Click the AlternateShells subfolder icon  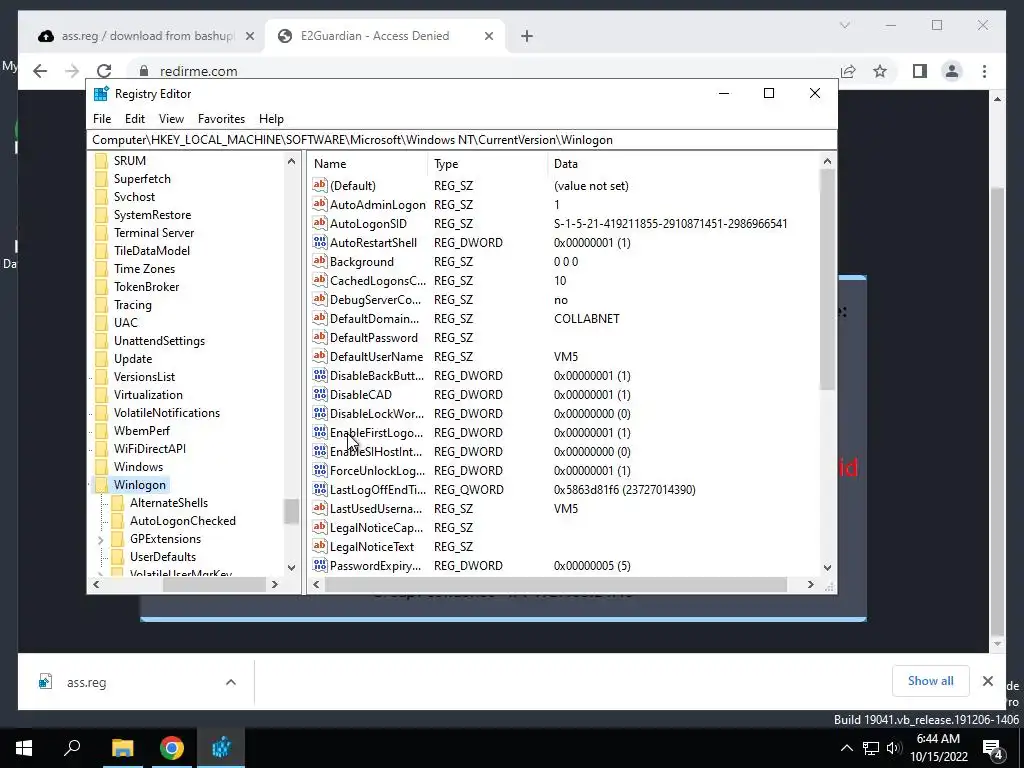coord(118,503)
